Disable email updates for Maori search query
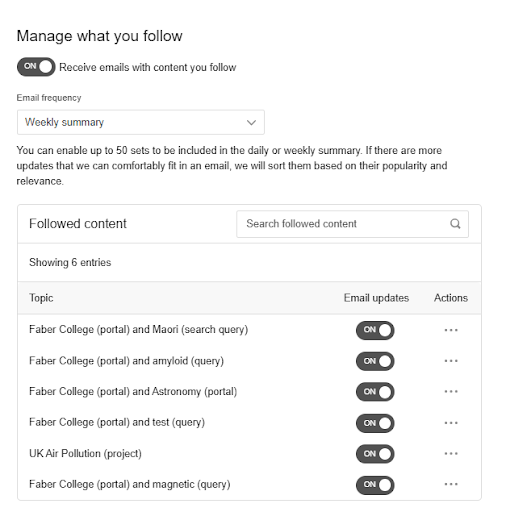The image size is (506, 512). point(375,330)
